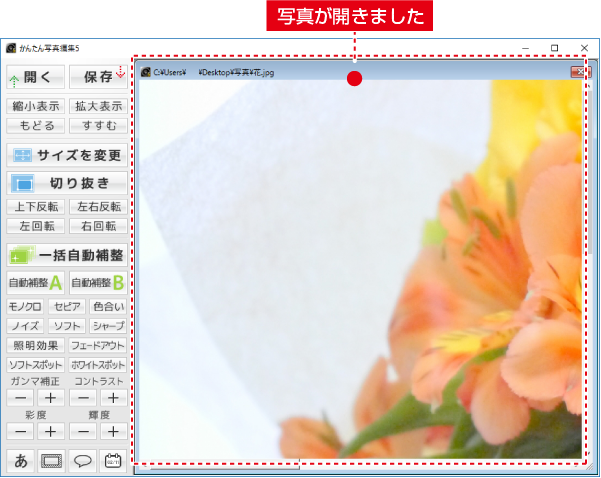This screenshot has width=601, height=478.
Task: Increase ガンマ補正 with the plus button
Action: pos(52,398)
